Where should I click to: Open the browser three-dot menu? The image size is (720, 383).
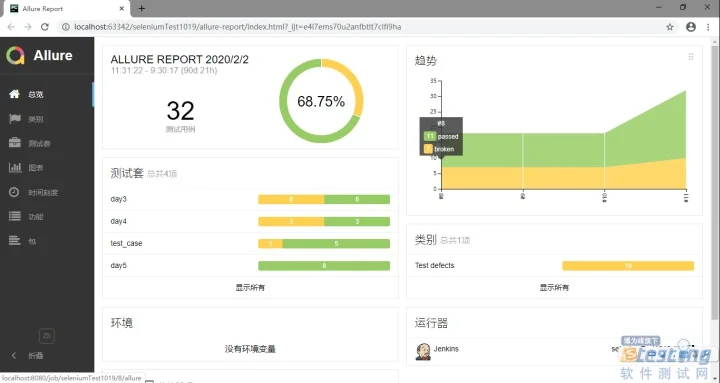(x=708, y=27)
